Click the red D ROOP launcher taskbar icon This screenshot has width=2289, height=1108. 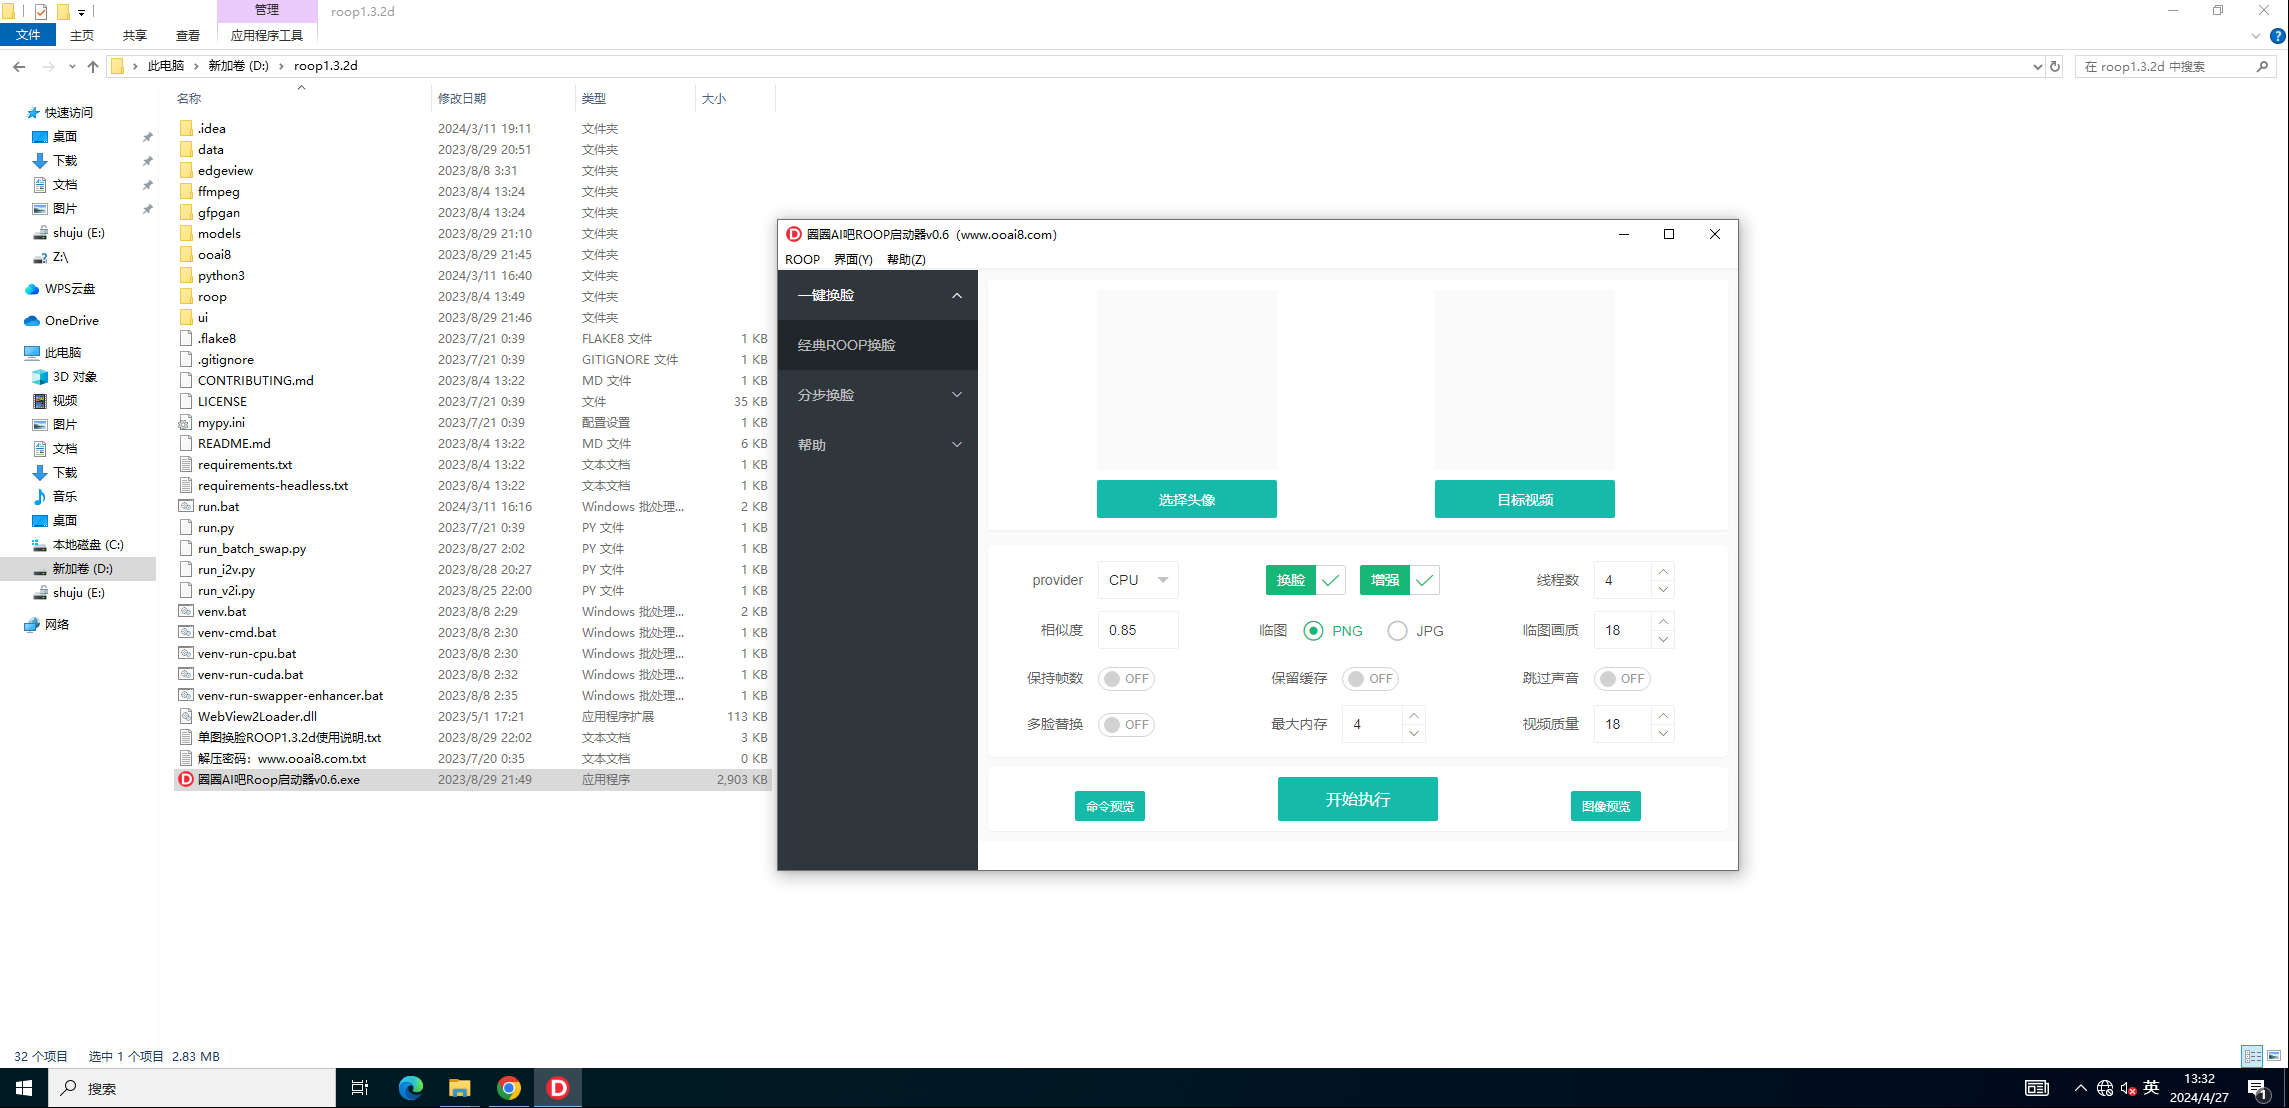click(558, 1088)
